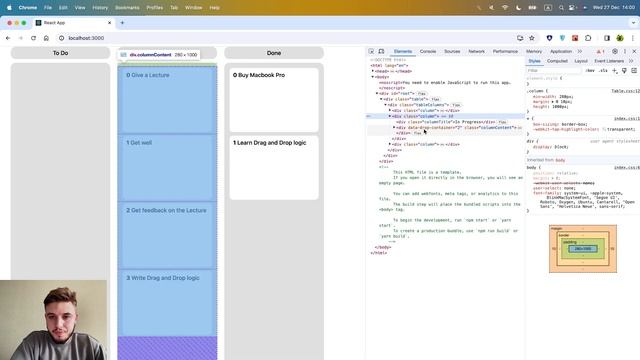Close the React App tab
The image size is (640, 360).
coord(109,23)
